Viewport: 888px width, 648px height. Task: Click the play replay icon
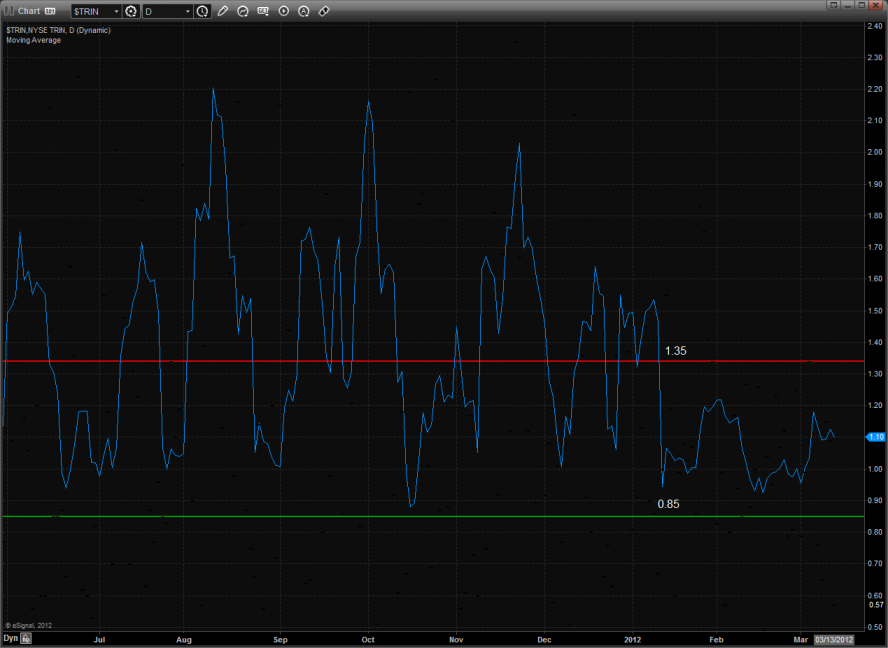tap(284, 11)
